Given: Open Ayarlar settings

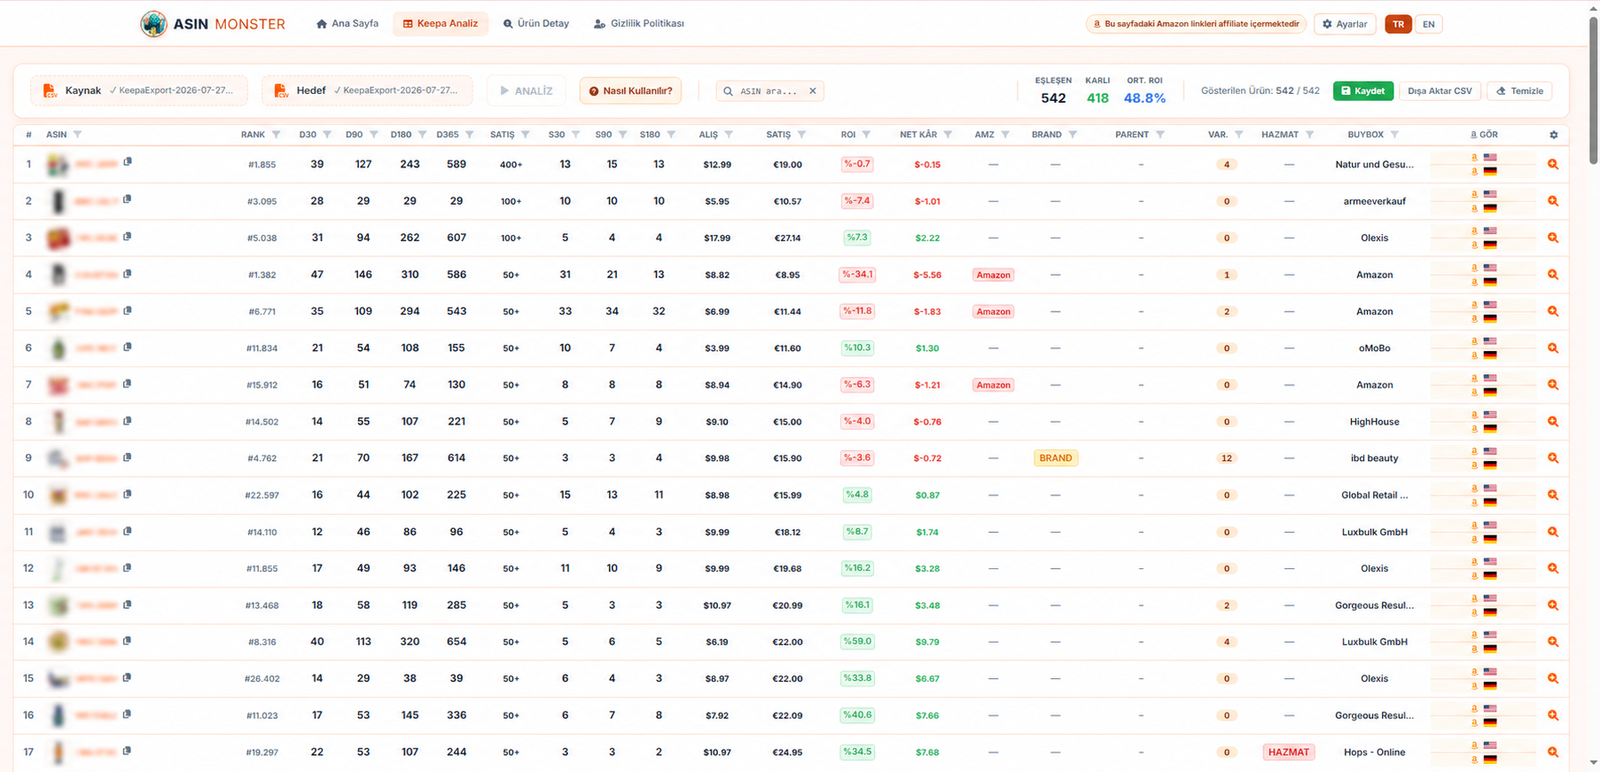Looking at the screenshot, I should click(1345, 24).
